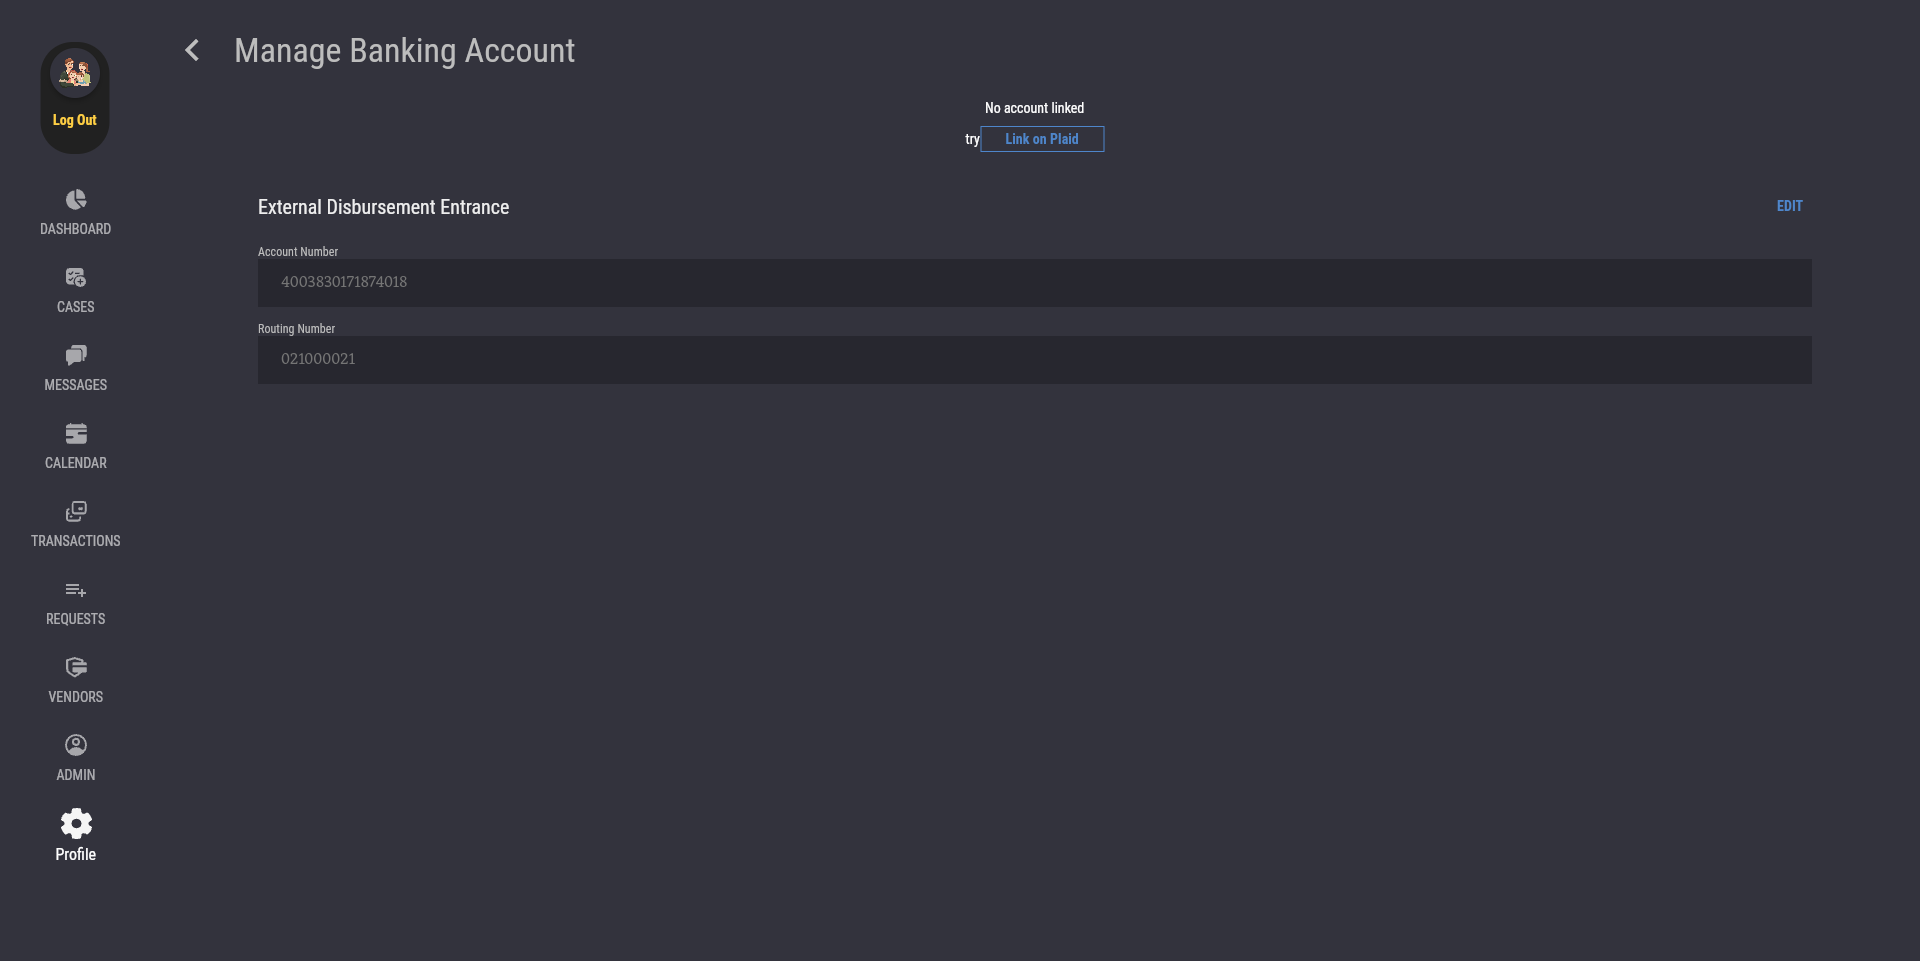Select the VENDORS menu label
This screenshot has height=961, width=1920.
pos(76,697)
